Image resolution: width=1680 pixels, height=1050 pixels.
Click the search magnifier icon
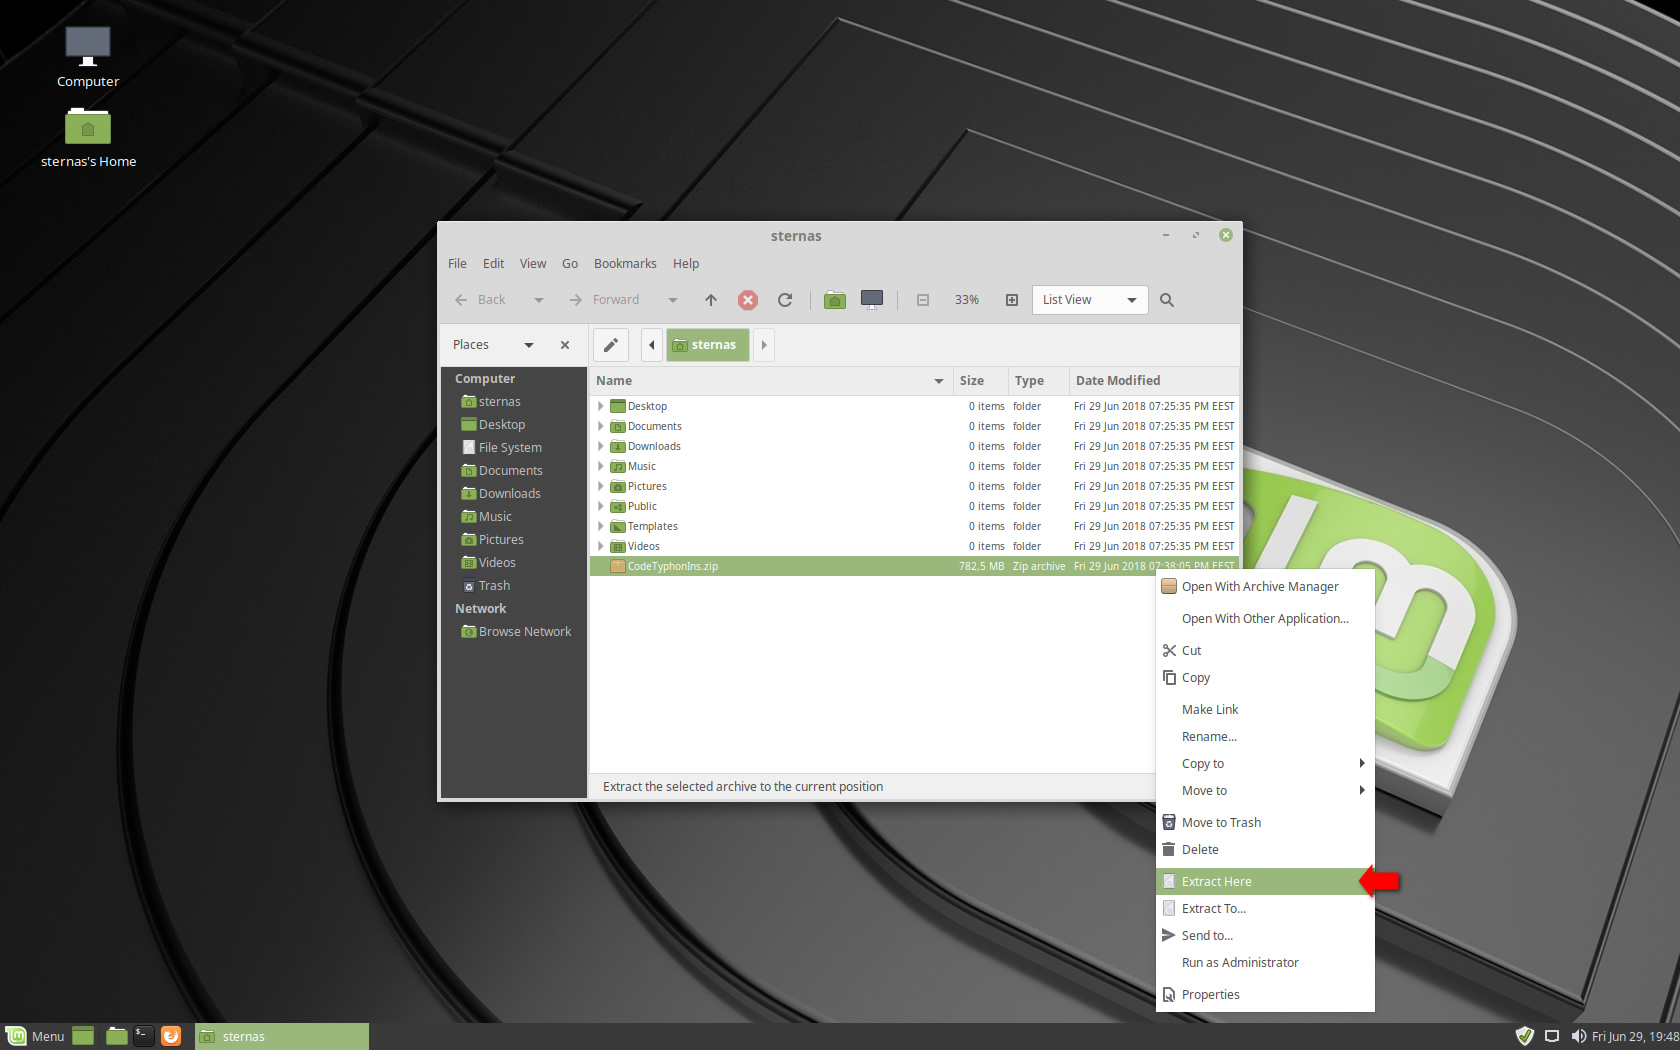click(1167, 300)
